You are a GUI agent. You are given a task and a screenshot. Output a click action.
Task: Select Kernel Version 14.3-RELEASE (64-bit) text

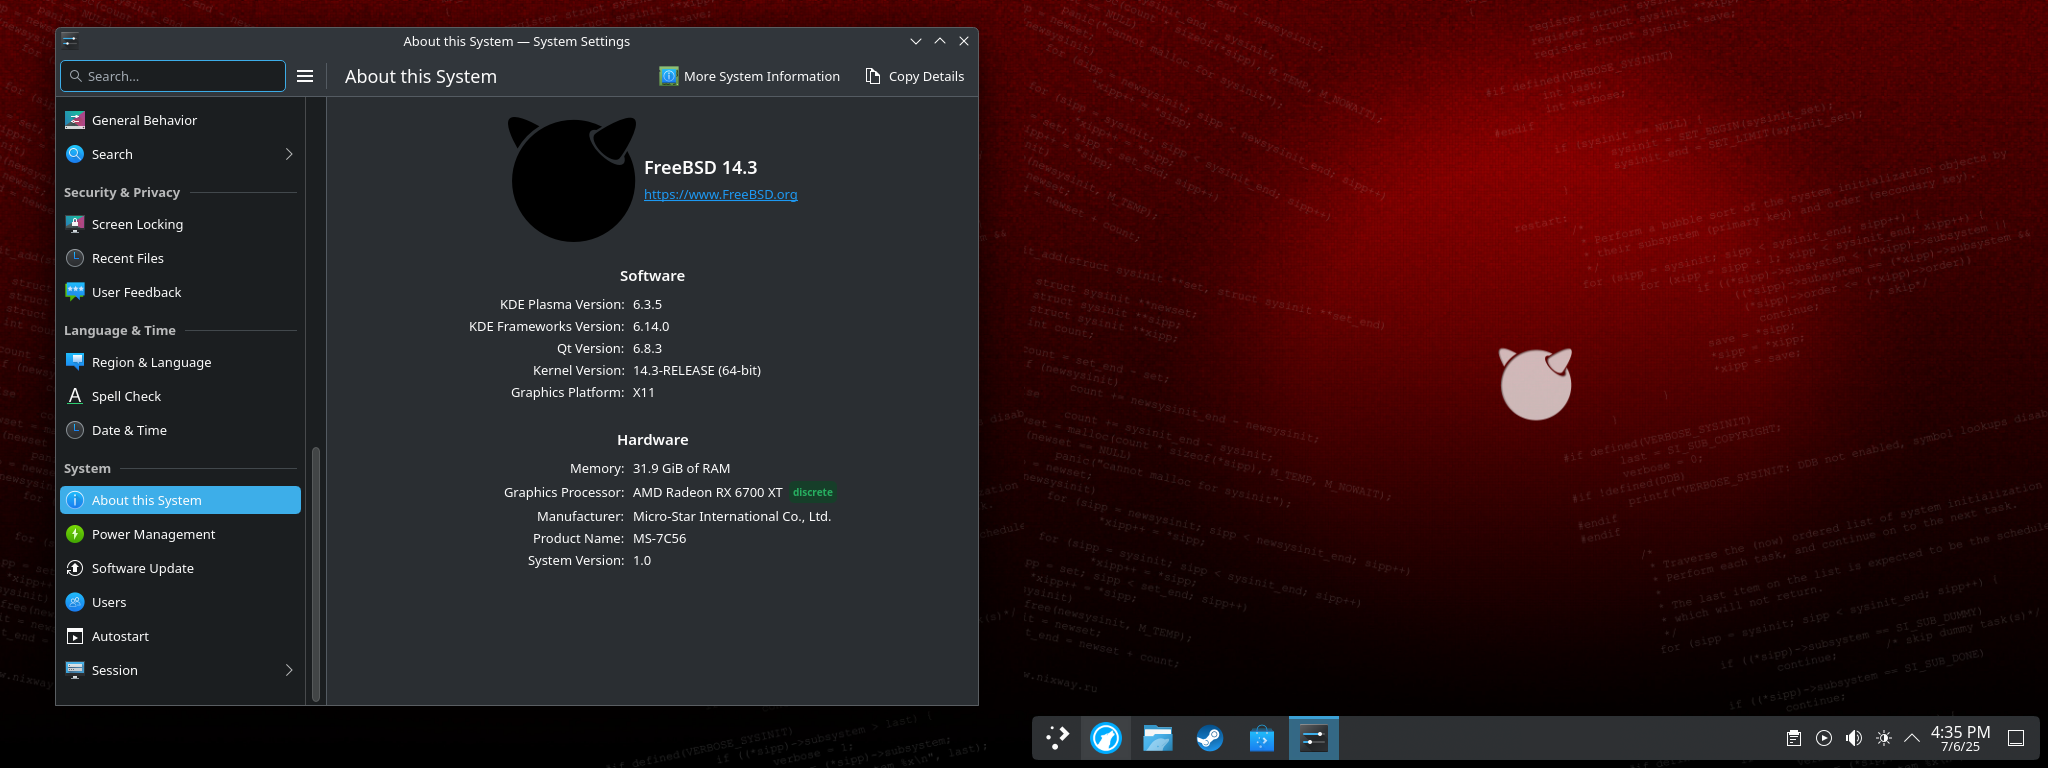coord(697,370)
